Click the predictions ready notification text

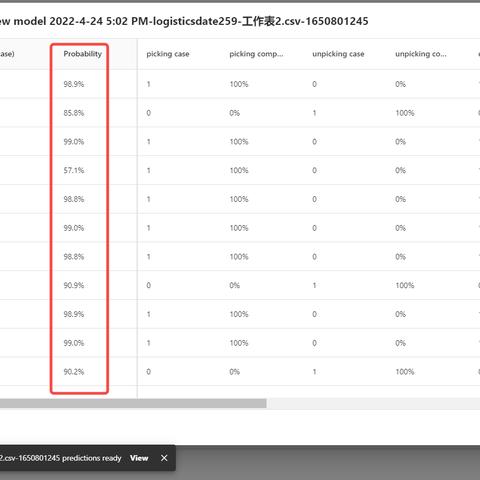[x=60, y=458]
